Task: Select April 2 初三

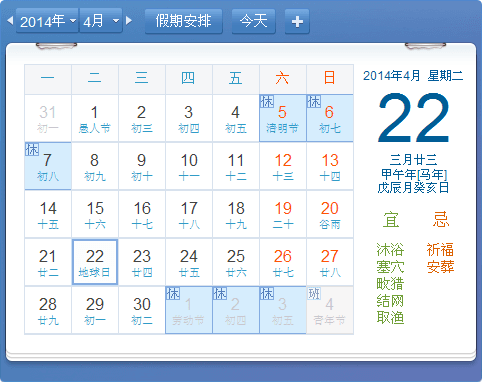Action: tap(142, 118)
